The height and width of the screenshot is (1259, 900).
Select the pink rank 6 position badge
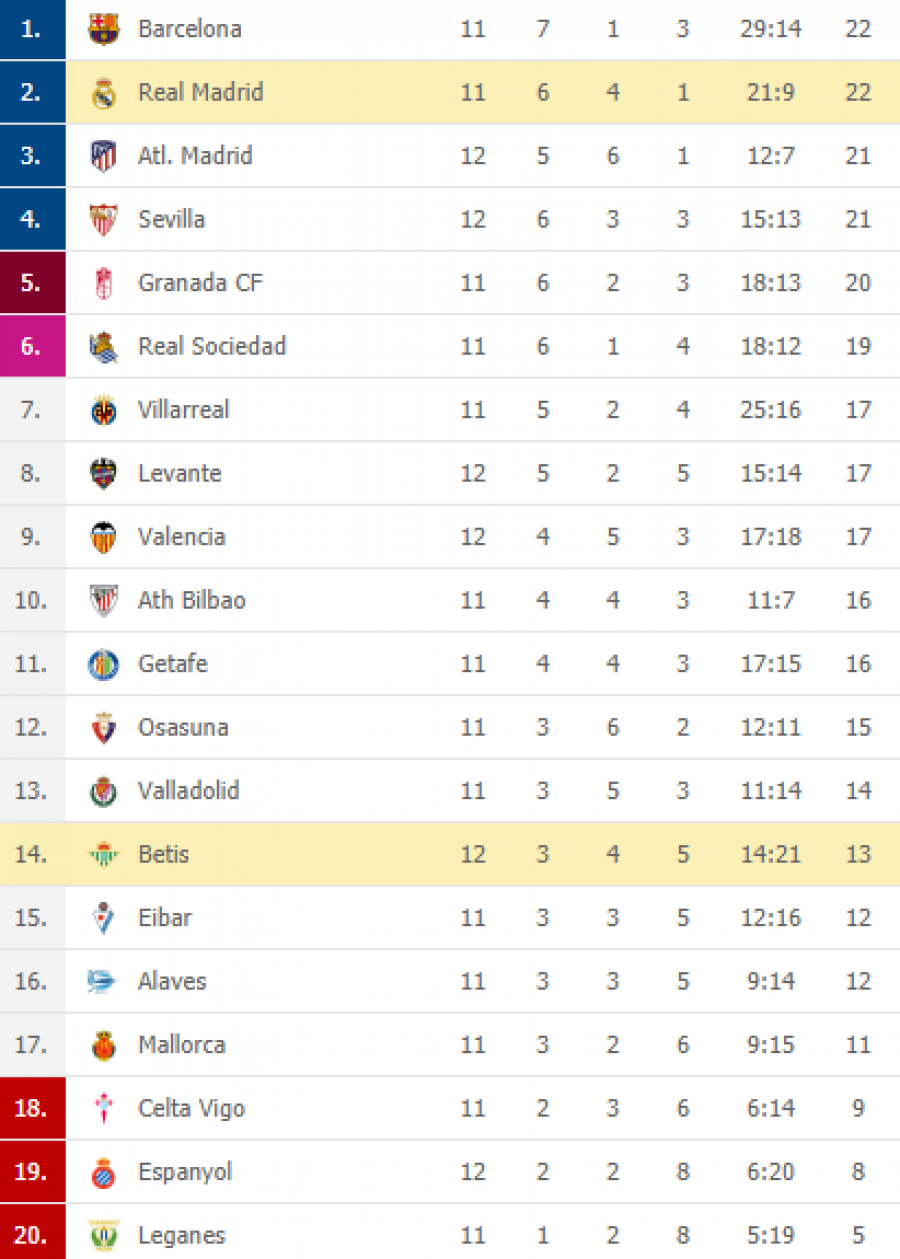32,346
